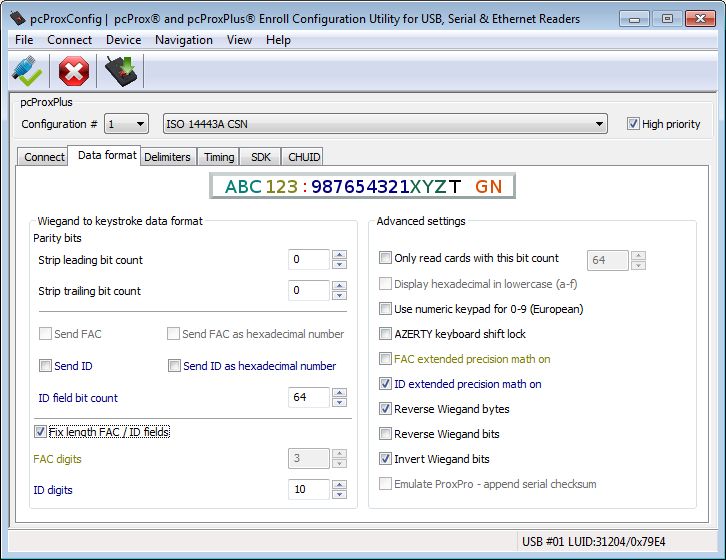Enable AZERTY keyboard shift lock

pyautogui.click(x=385, y=333)
